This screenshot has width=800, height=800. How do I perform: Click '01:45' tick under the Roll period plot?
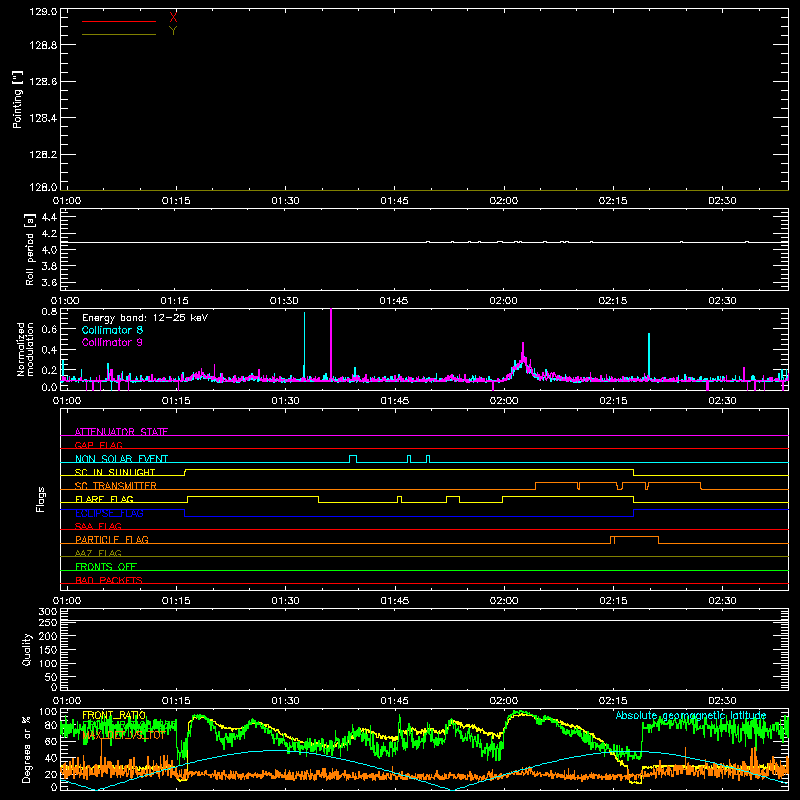(393, 301)
